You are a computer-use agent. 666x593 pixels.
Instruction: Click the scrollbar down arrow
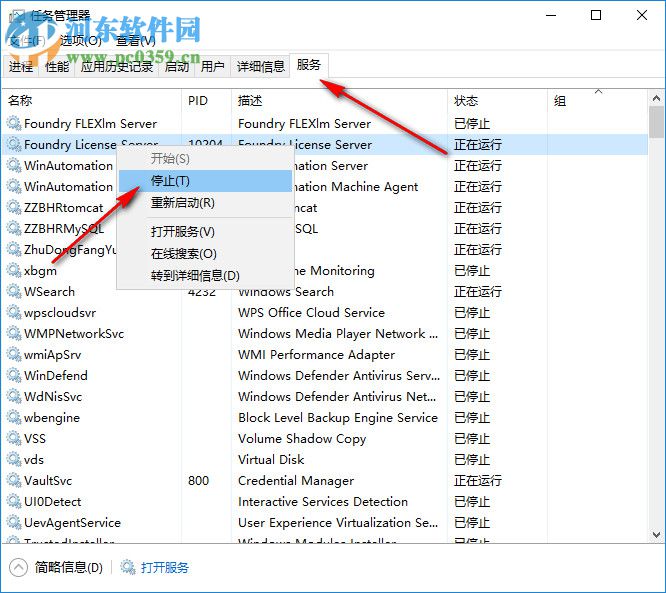[656, 534]
